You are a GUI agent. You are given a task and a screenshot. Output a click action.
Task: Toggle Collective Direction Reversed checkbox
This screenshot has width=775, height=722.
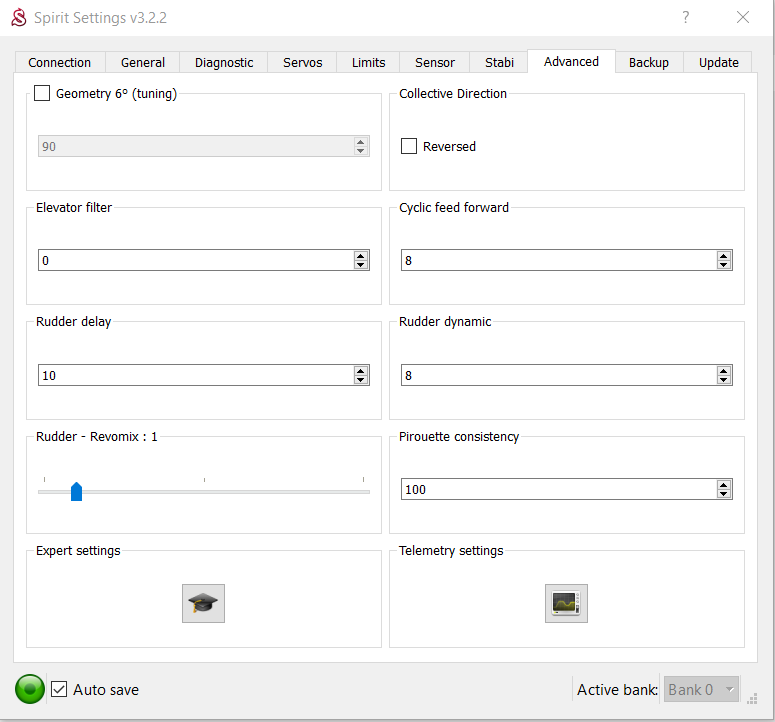pyautogui.click(x=409, y=147)
